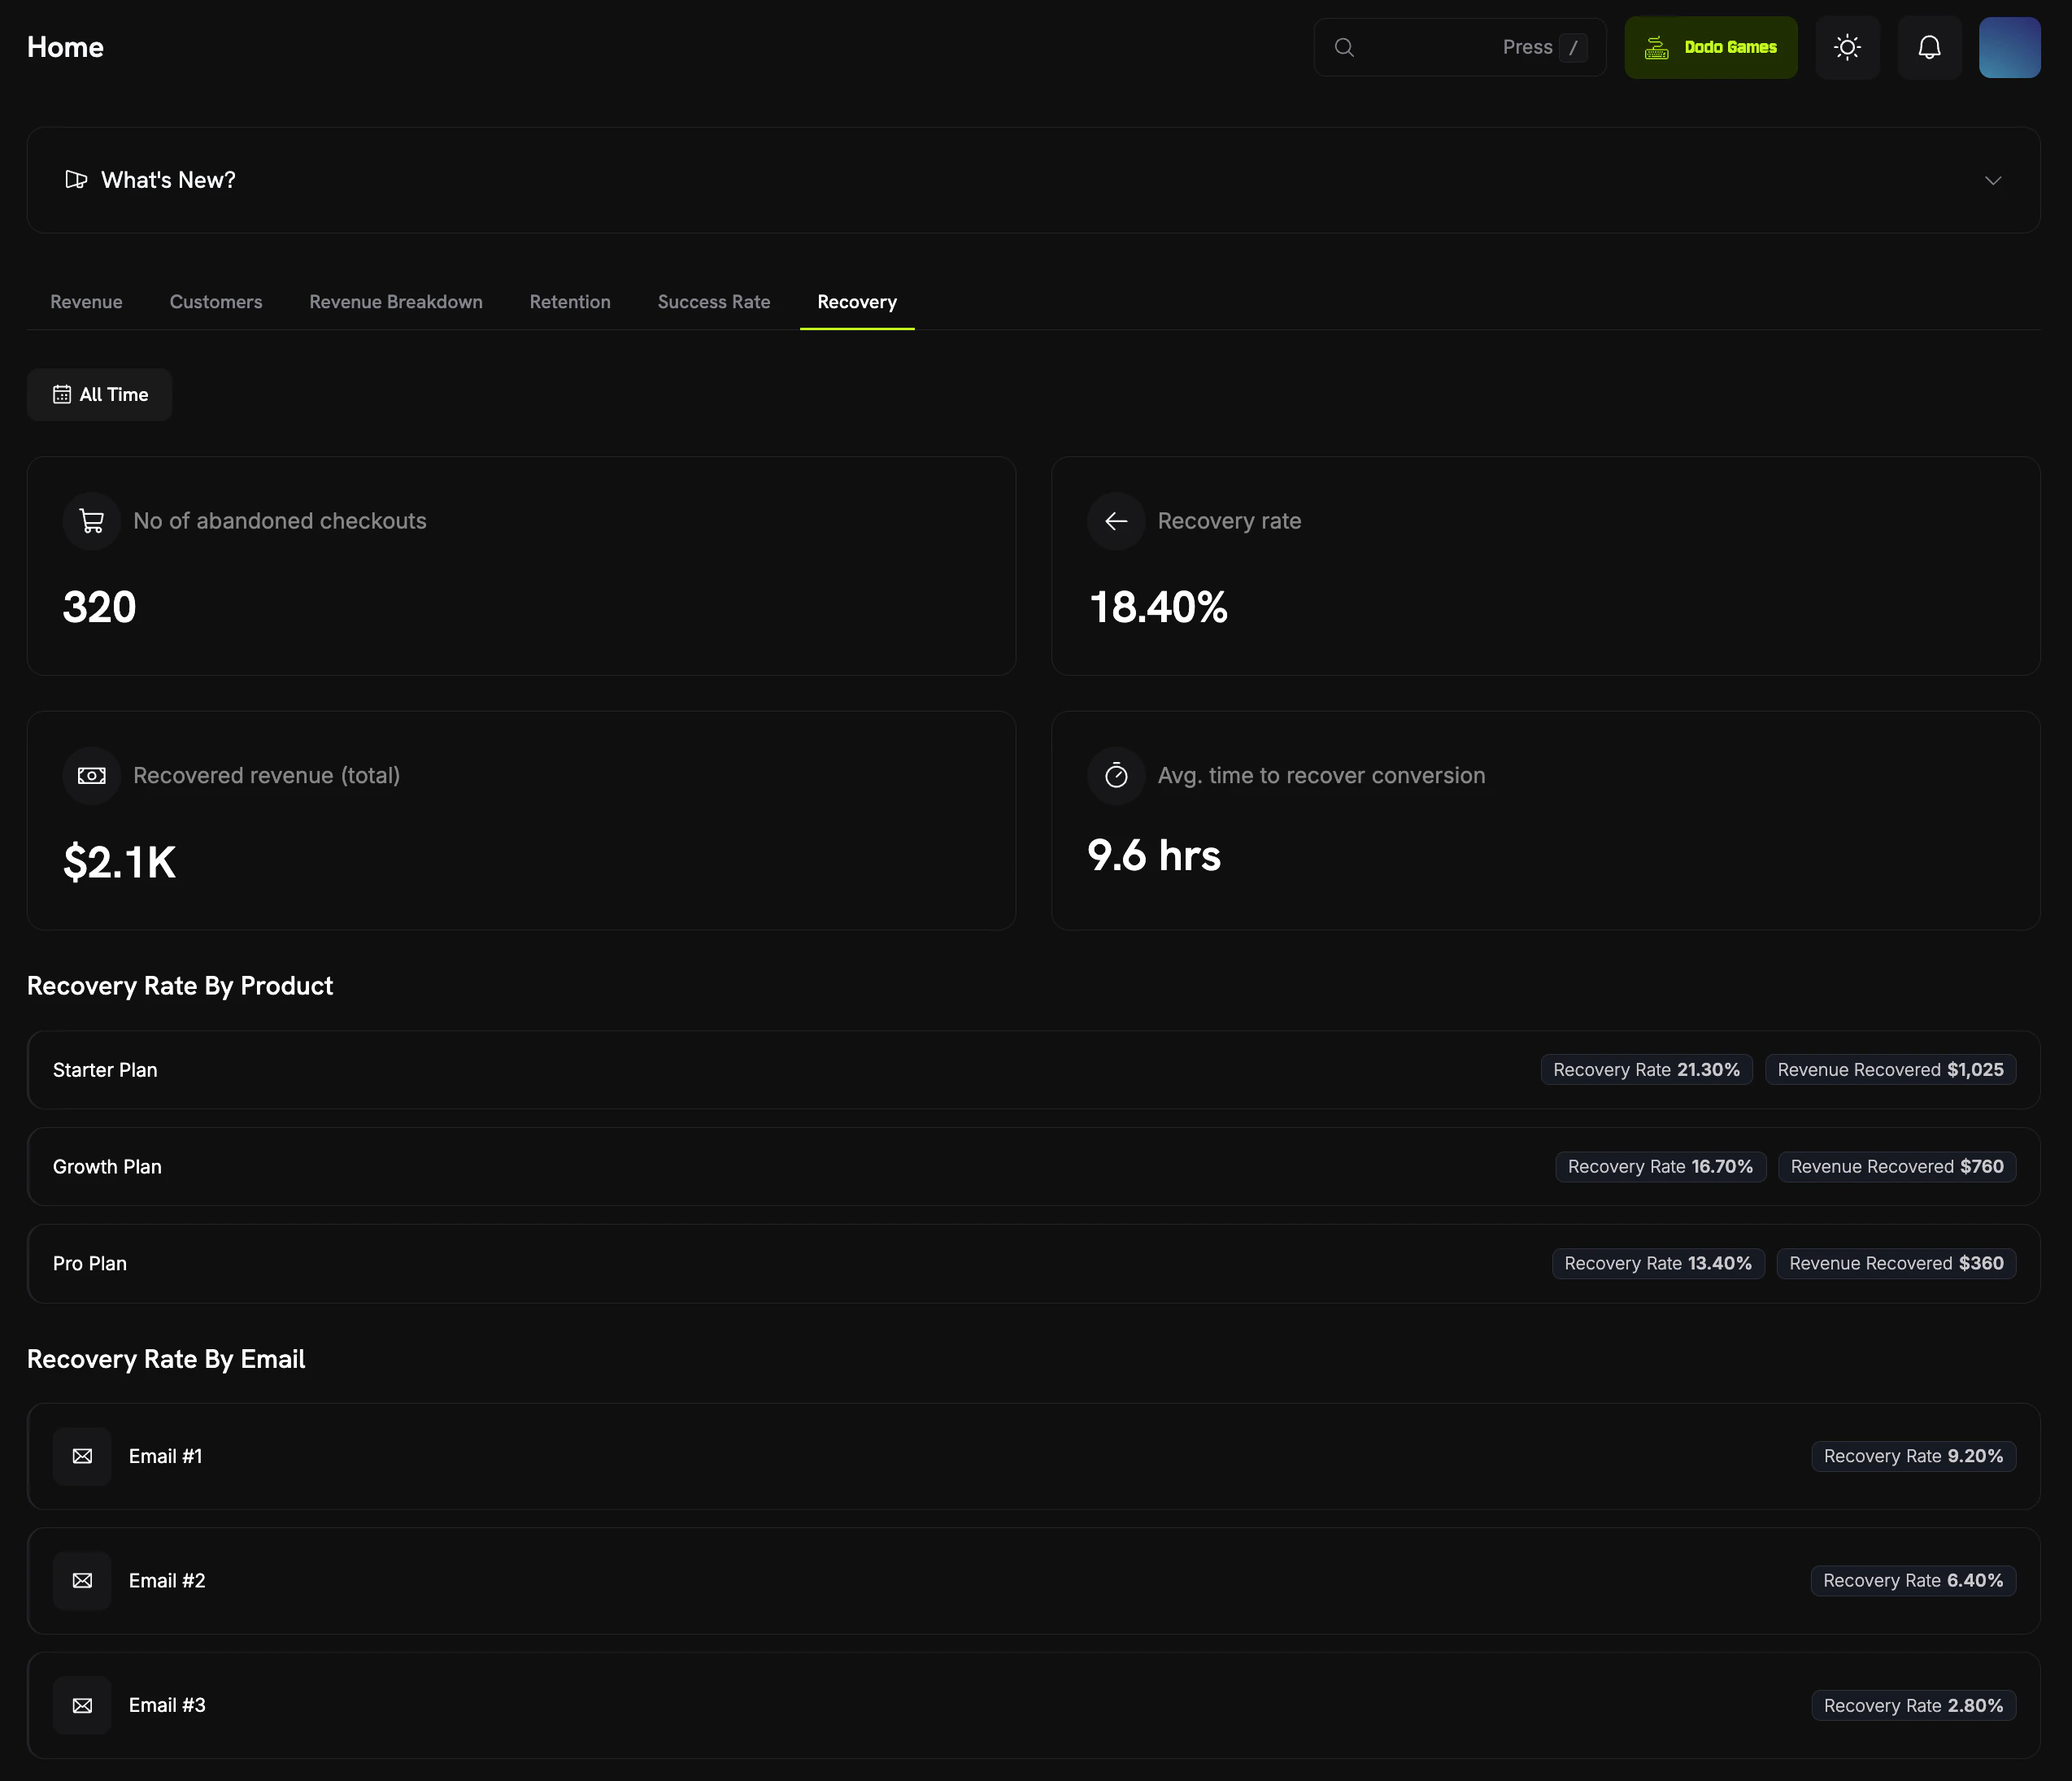This screenshot has height=1781, width=2072.
Task: Click the stopwatch average time icon
Action: (1116, 776)
